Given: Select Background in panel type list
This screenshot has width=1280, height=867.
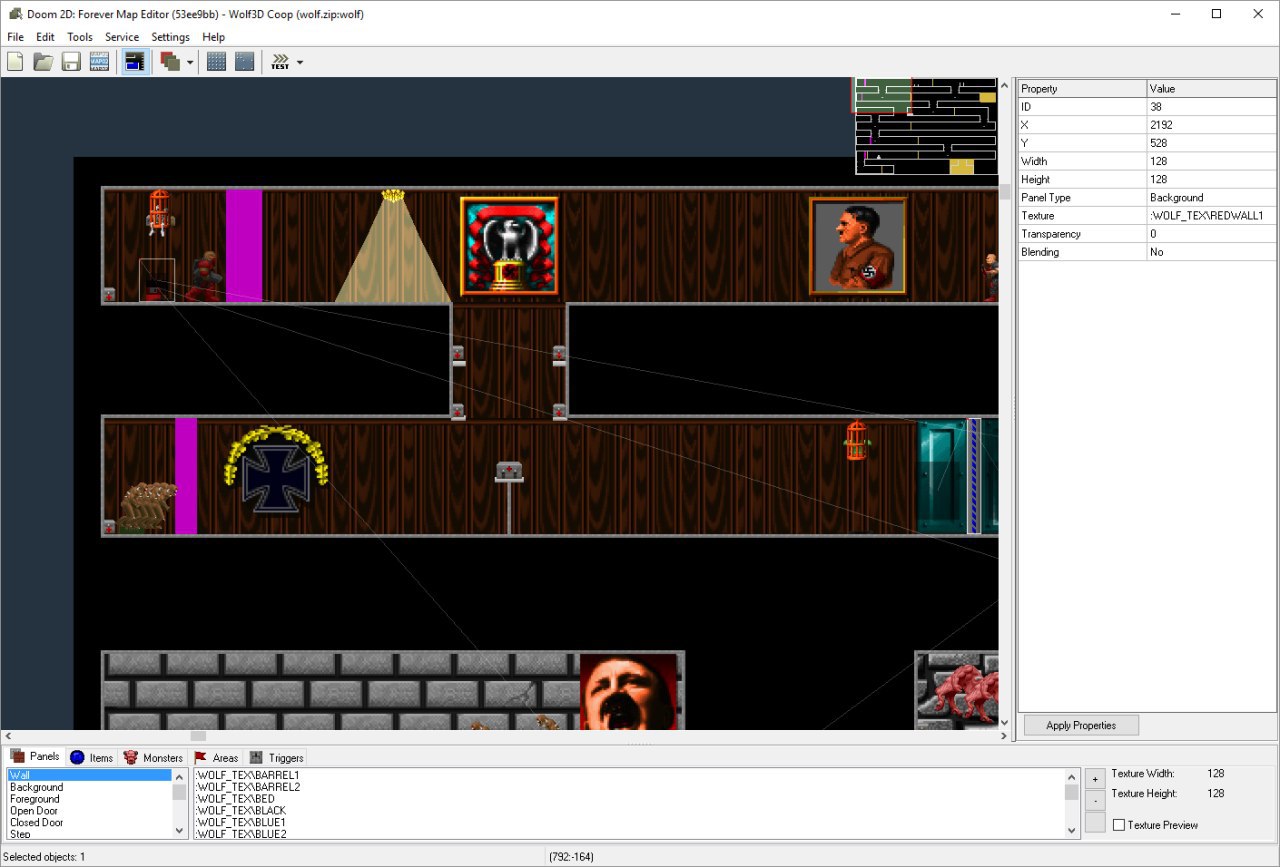Looking at the screenshot, I should [89, 787].
